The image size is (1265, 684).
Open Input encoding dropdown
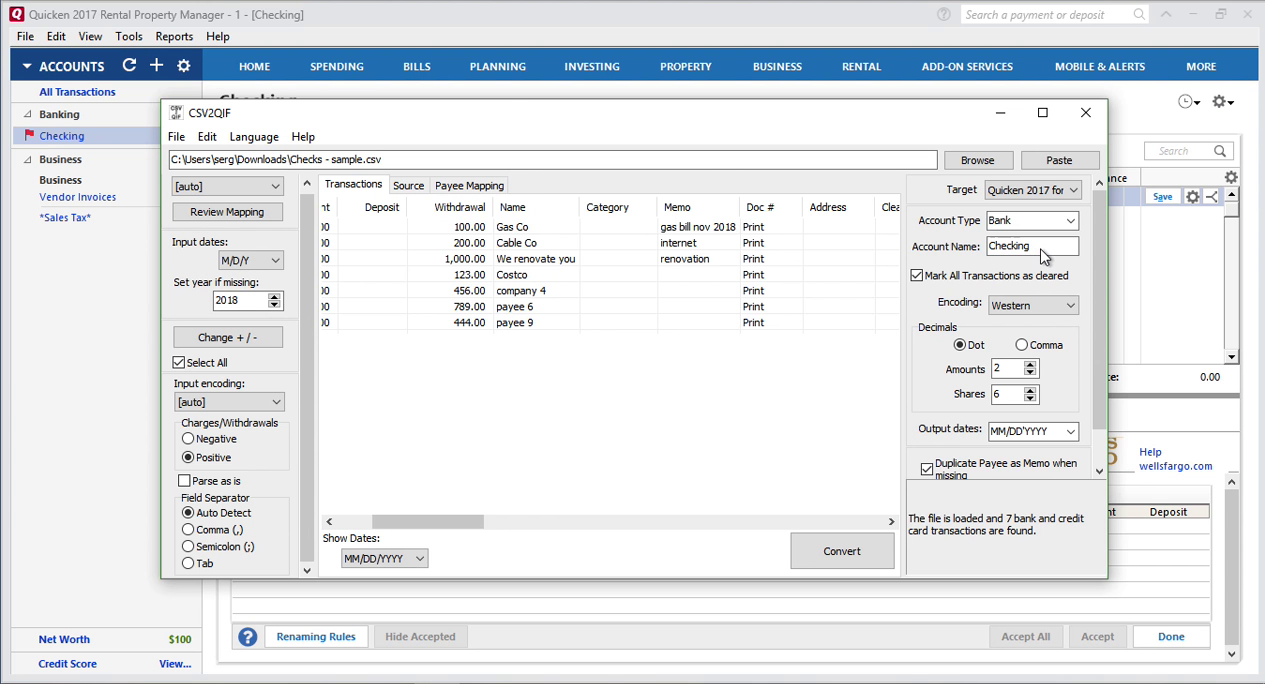click(x=229, y=402)
